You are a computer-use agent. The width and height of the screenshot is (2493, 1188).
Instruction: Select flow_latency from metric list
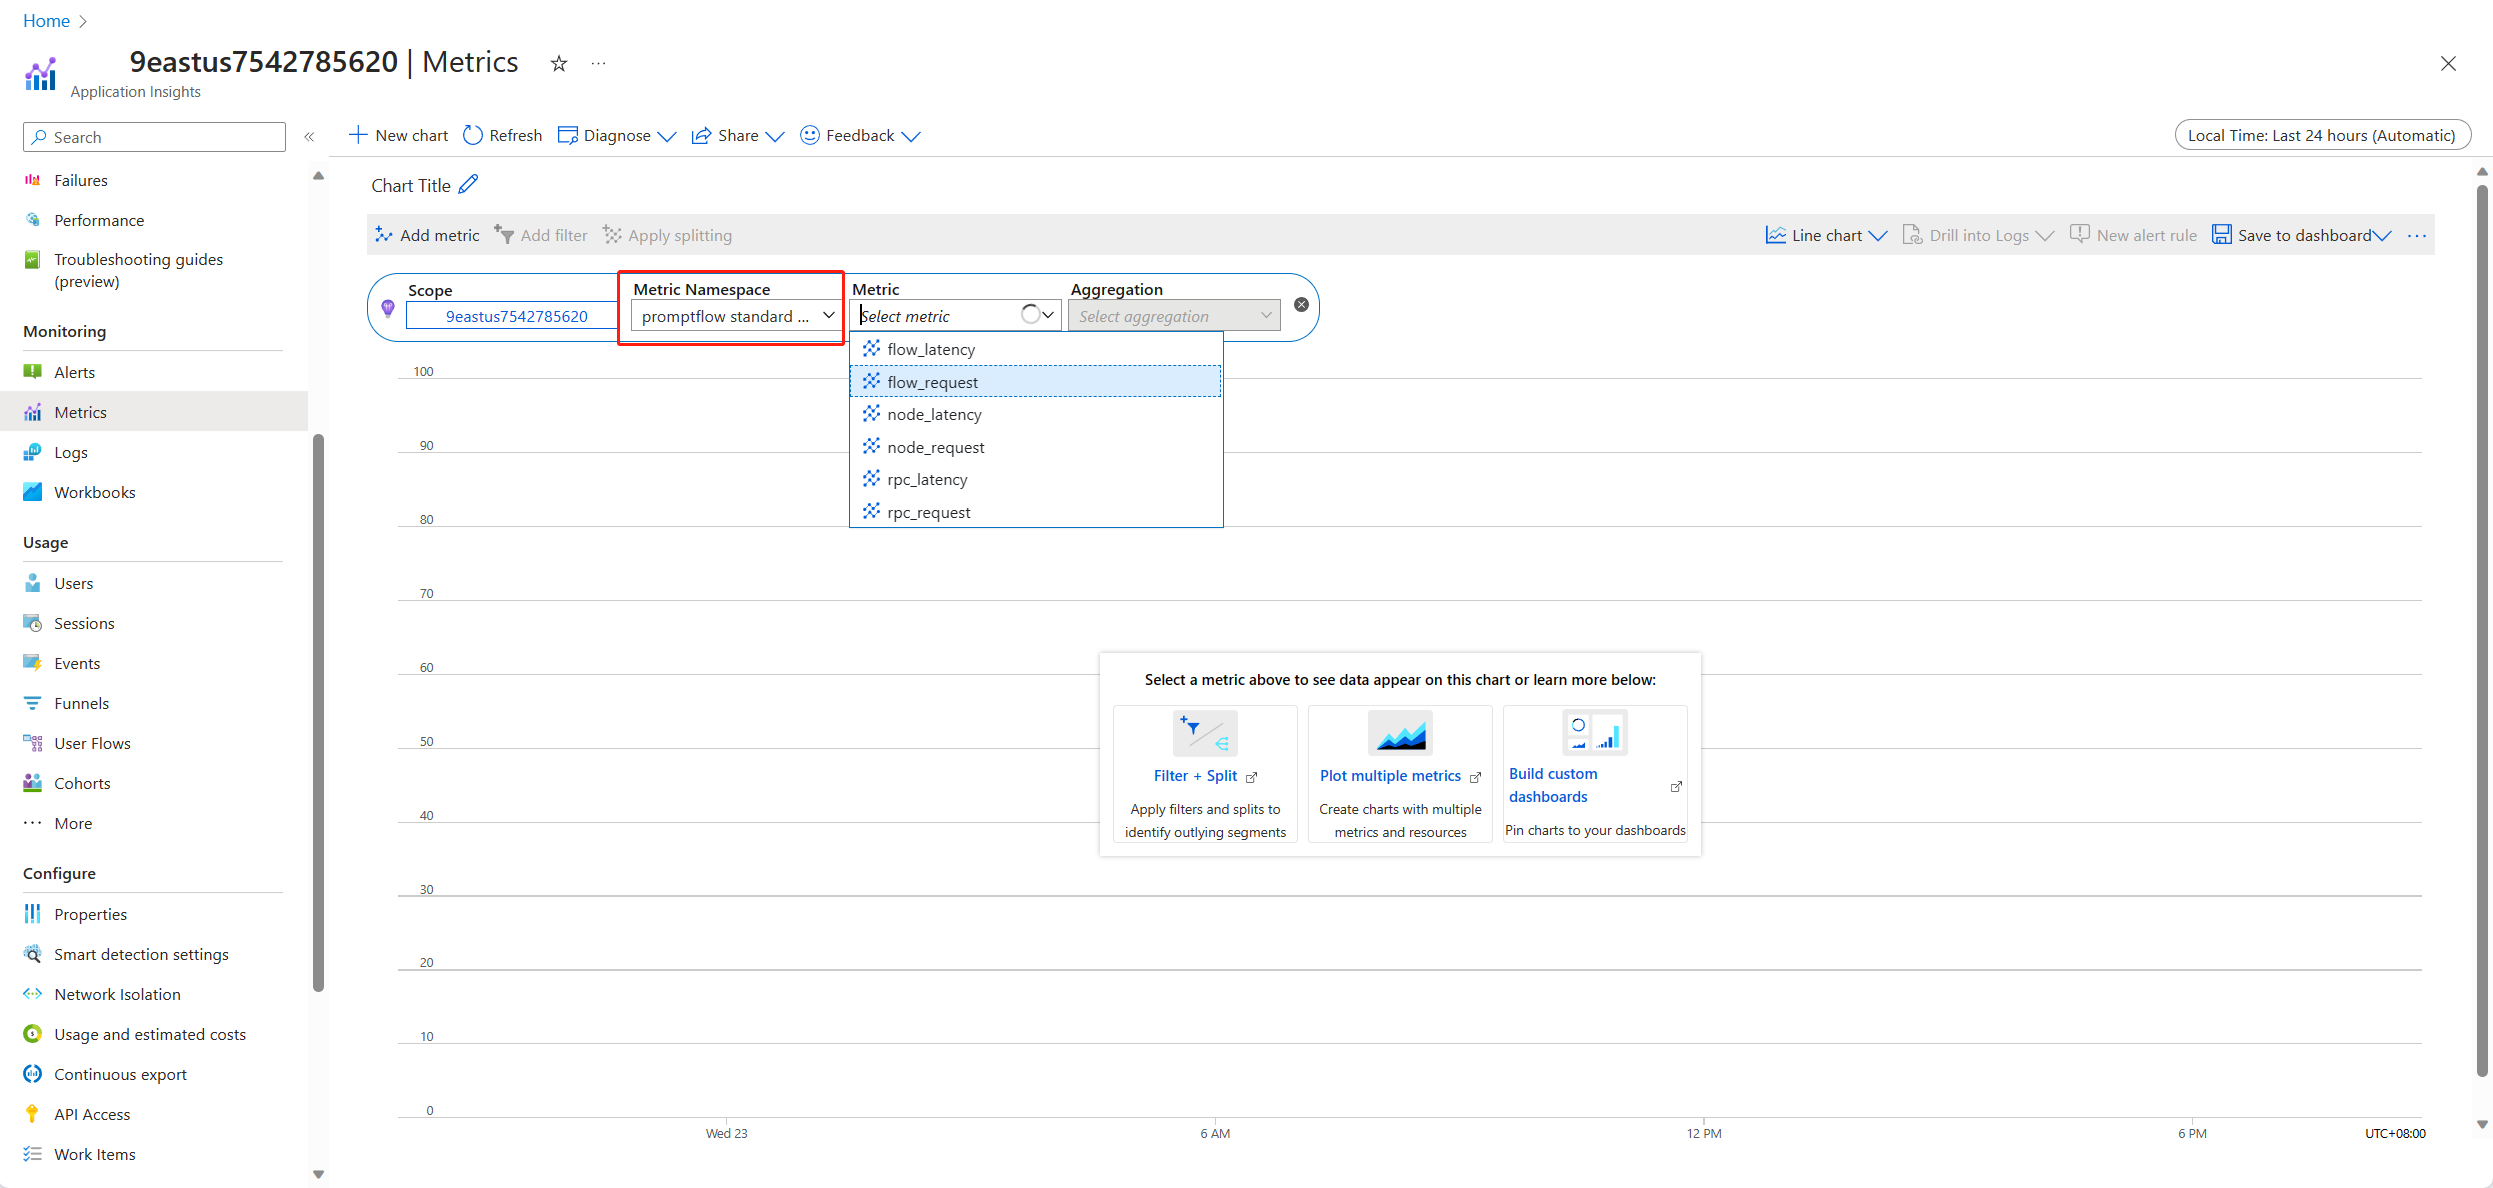coord(930,349)
